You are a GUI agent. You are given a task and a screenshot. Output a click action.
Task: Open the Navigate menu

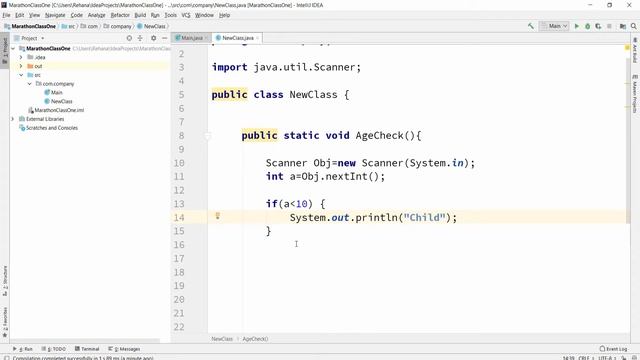(55, 15)
